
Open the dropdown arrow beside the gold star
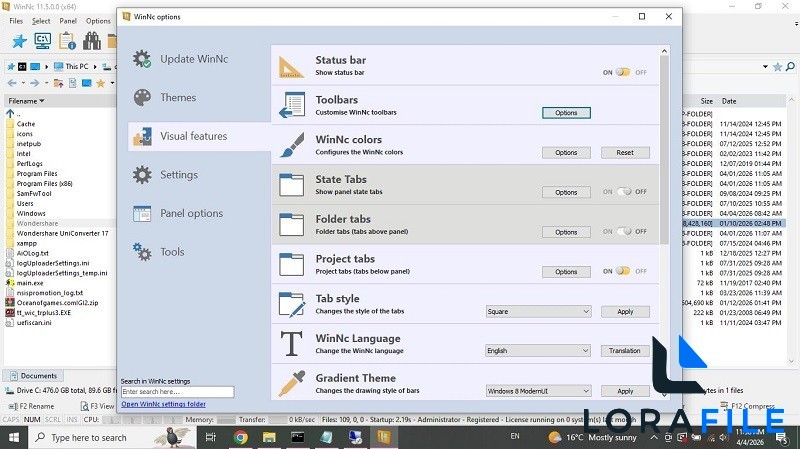click(112, 83)
